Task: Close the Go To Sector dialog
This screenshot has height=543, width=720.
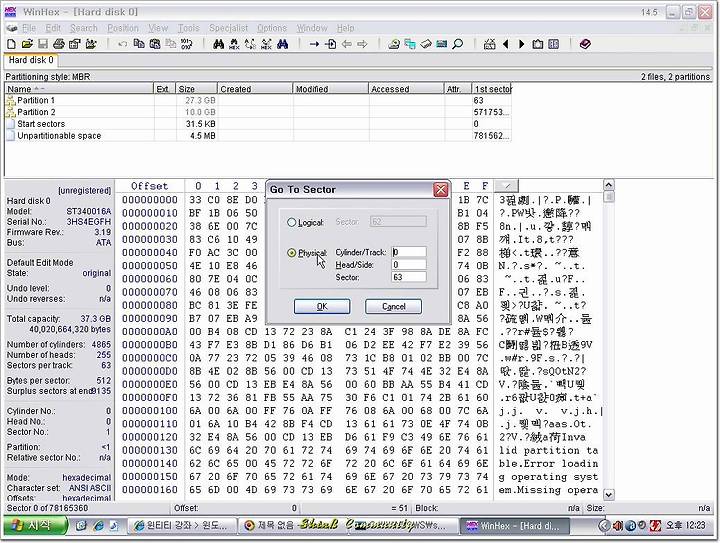Action: 440,189
